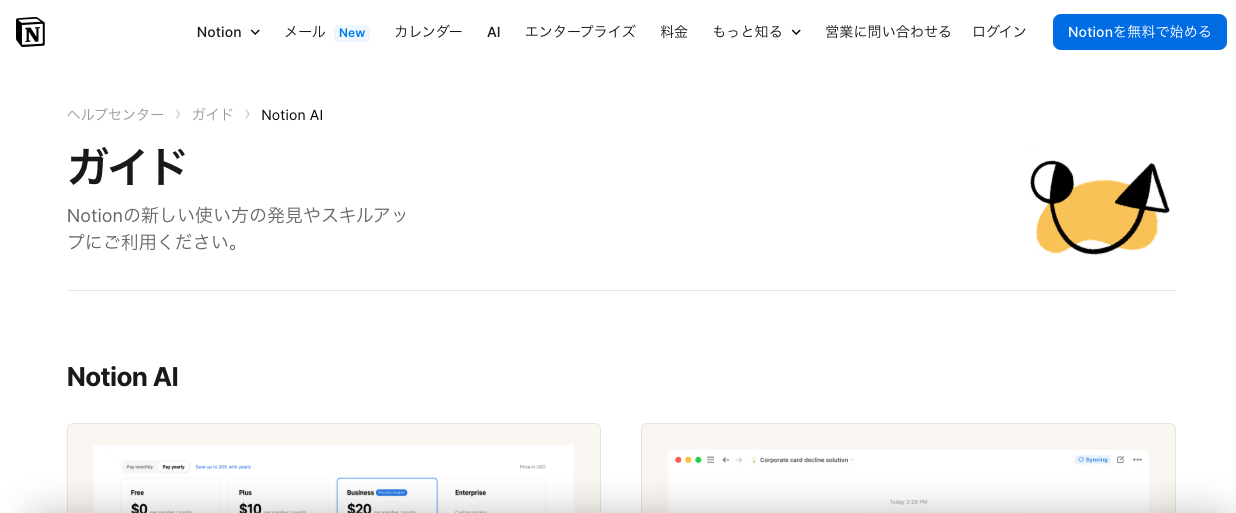Click the New badge next to メール

352,33
